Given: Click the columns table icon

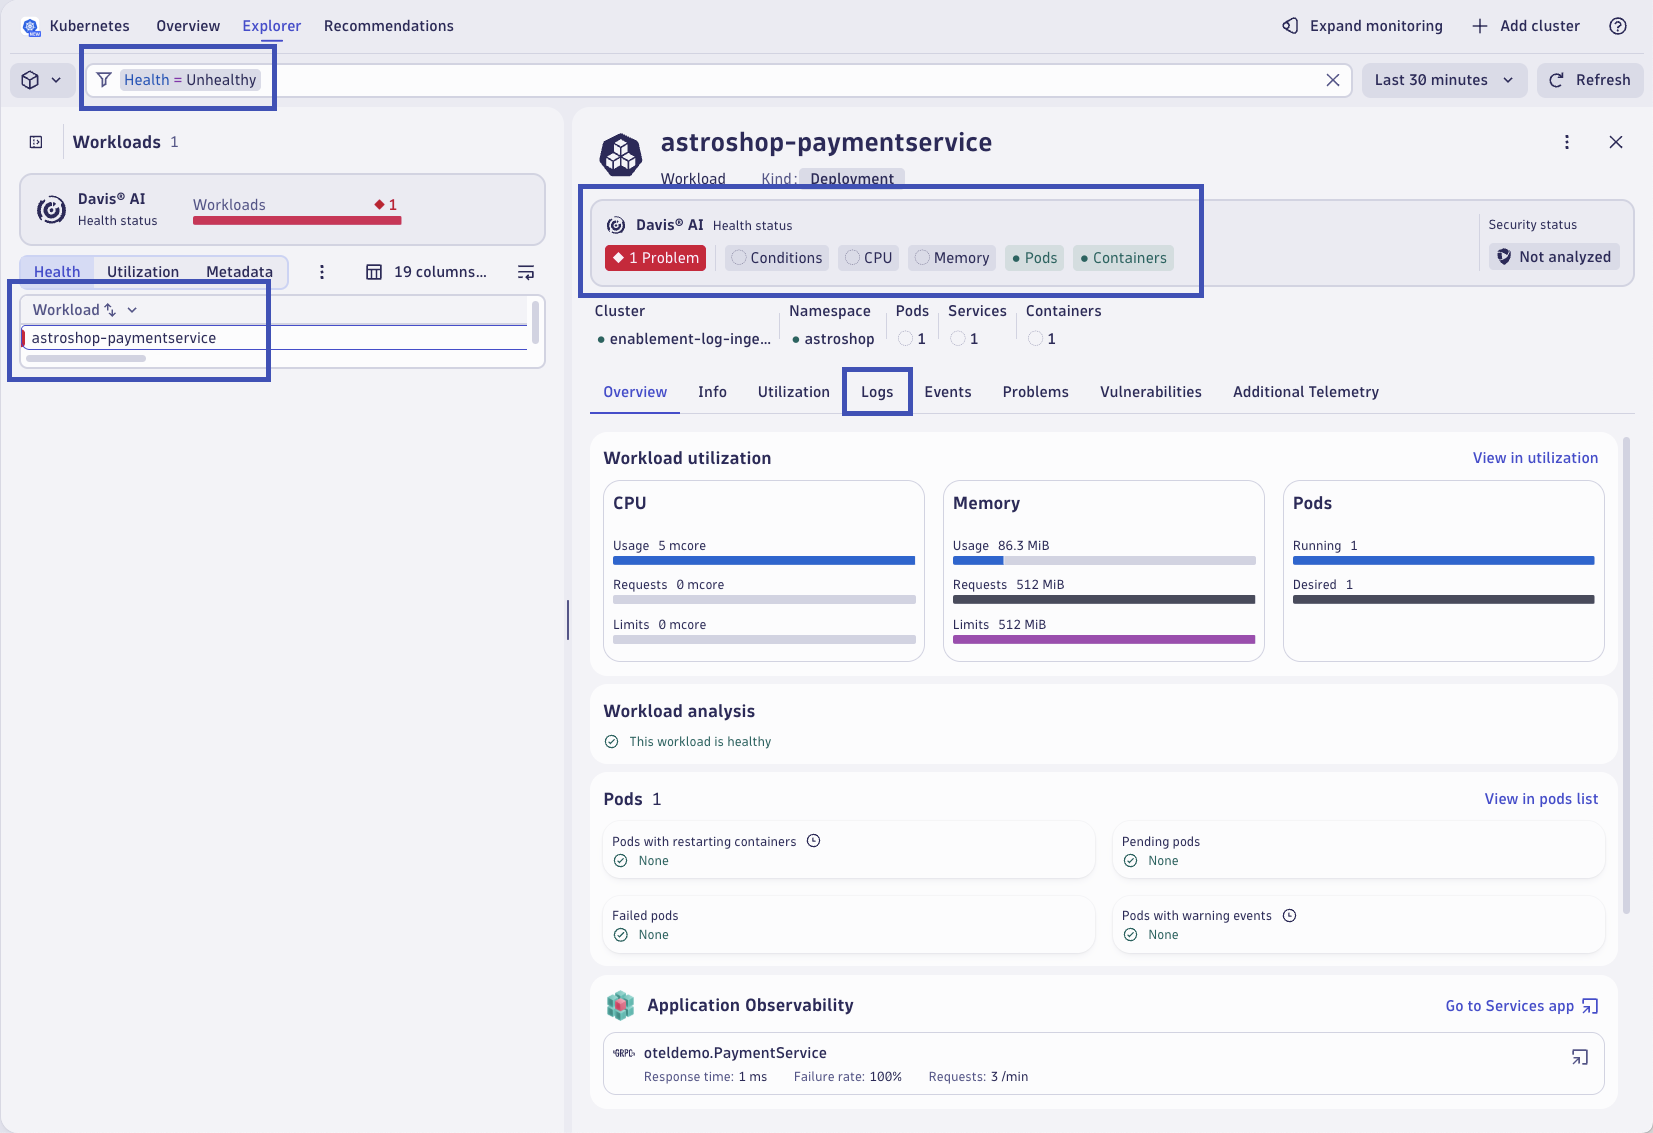Looking at the screenshot, I should tap(374, 272).
